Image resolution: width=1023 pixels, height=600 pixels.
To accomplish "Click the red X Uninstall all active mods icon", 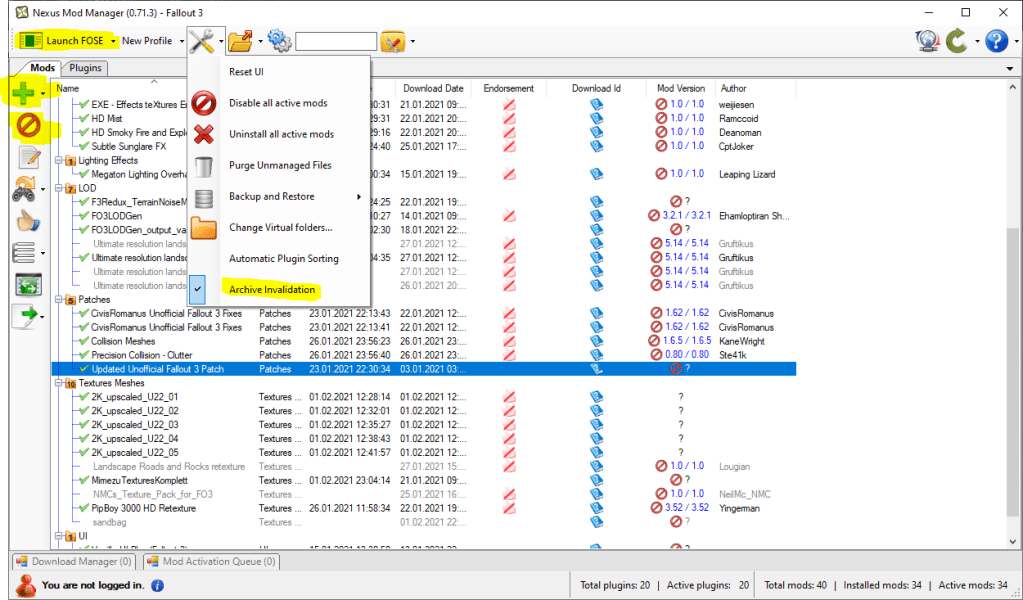I will (x=203, y=134).
